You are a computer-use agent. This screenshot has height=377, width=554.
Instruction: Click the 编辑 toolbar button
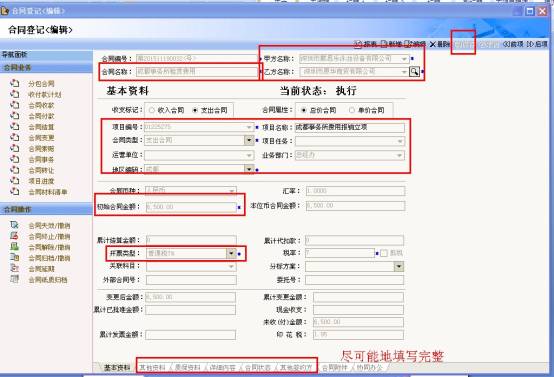click(416, 44)
